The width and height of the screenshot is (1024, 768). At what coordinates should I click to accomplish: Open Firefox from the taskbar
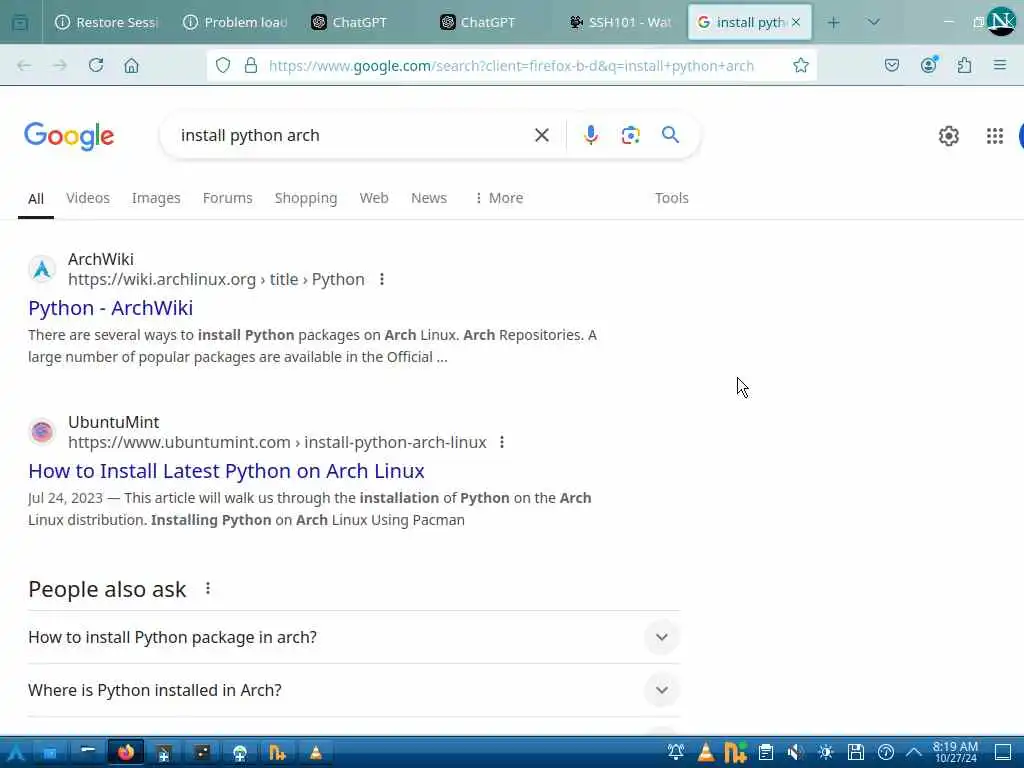click(126, 752)
